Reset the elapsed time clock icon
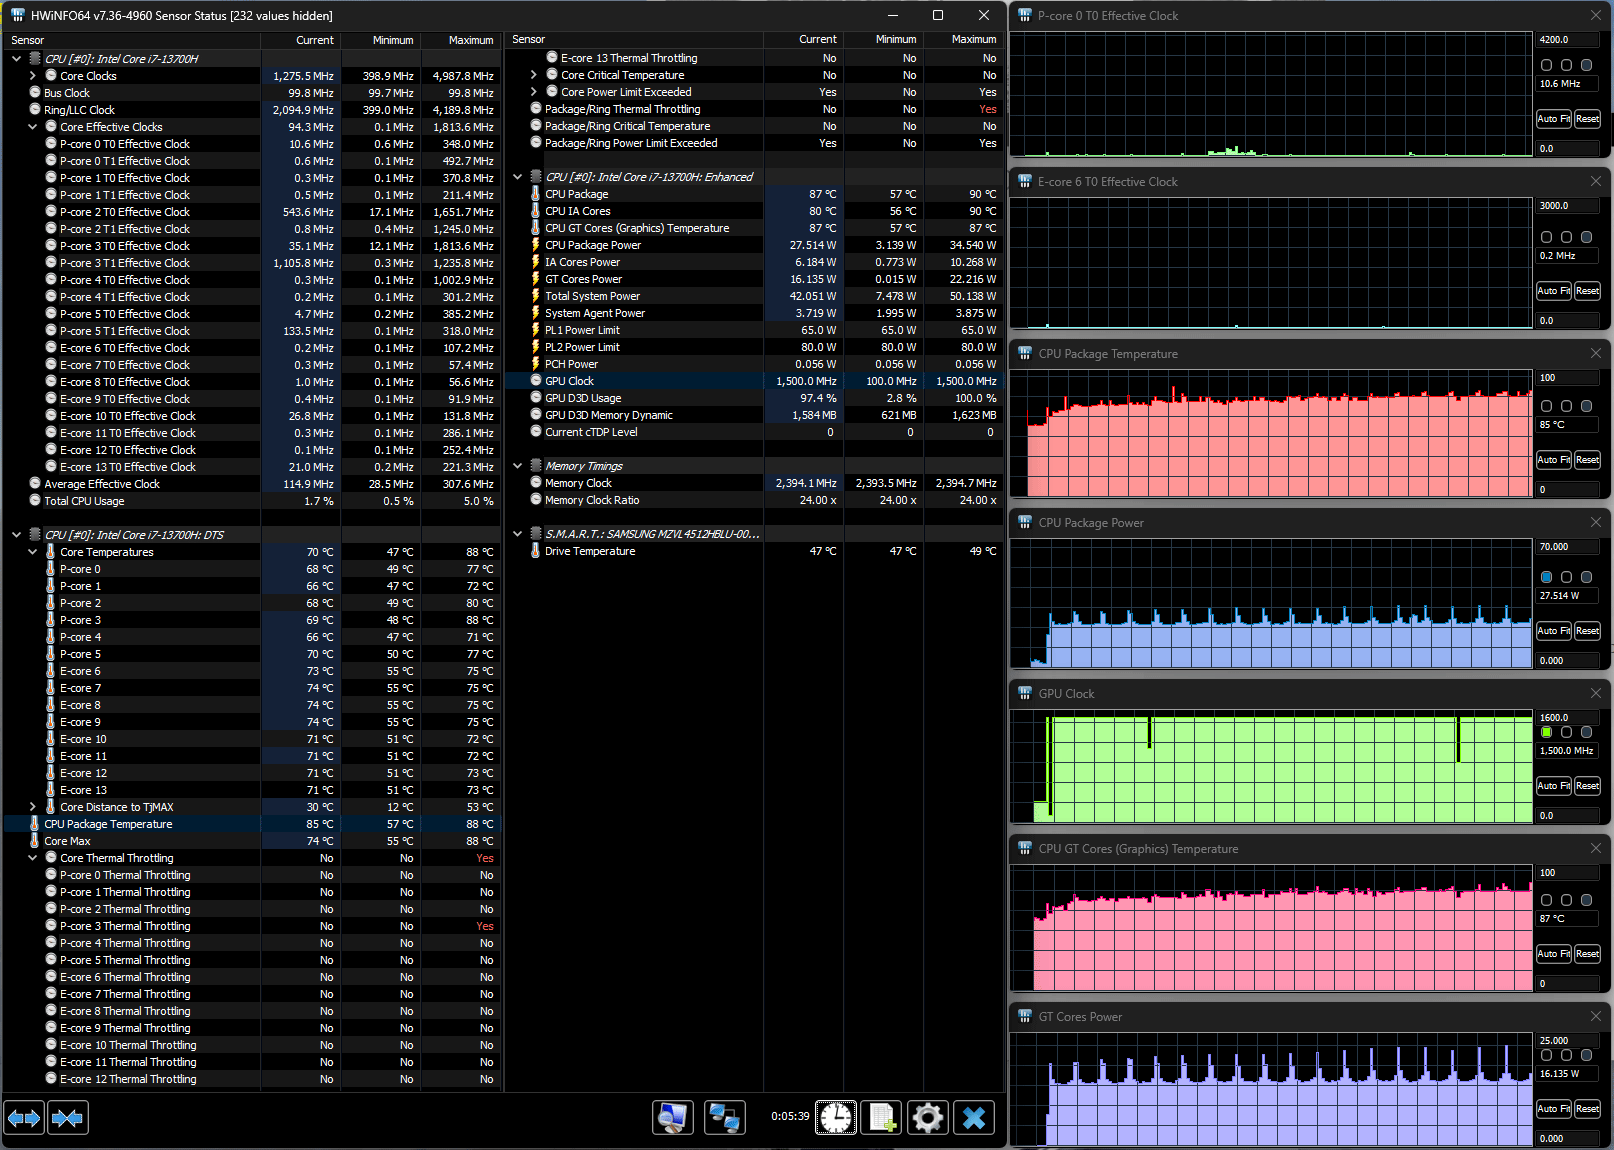This screenshot has width=1614, height=1150. [x=836, y=1117]
